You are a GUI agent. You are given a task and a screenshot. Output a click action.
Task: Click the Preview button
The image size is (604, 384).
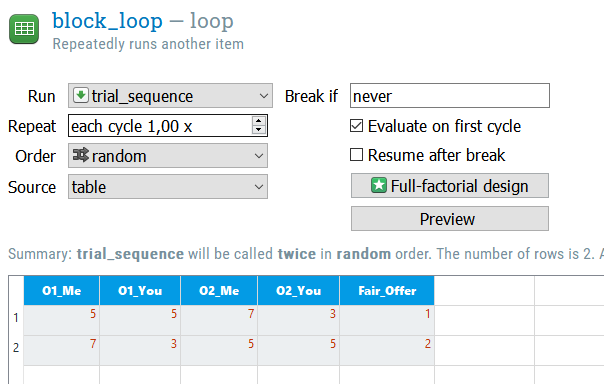[450, 219]
